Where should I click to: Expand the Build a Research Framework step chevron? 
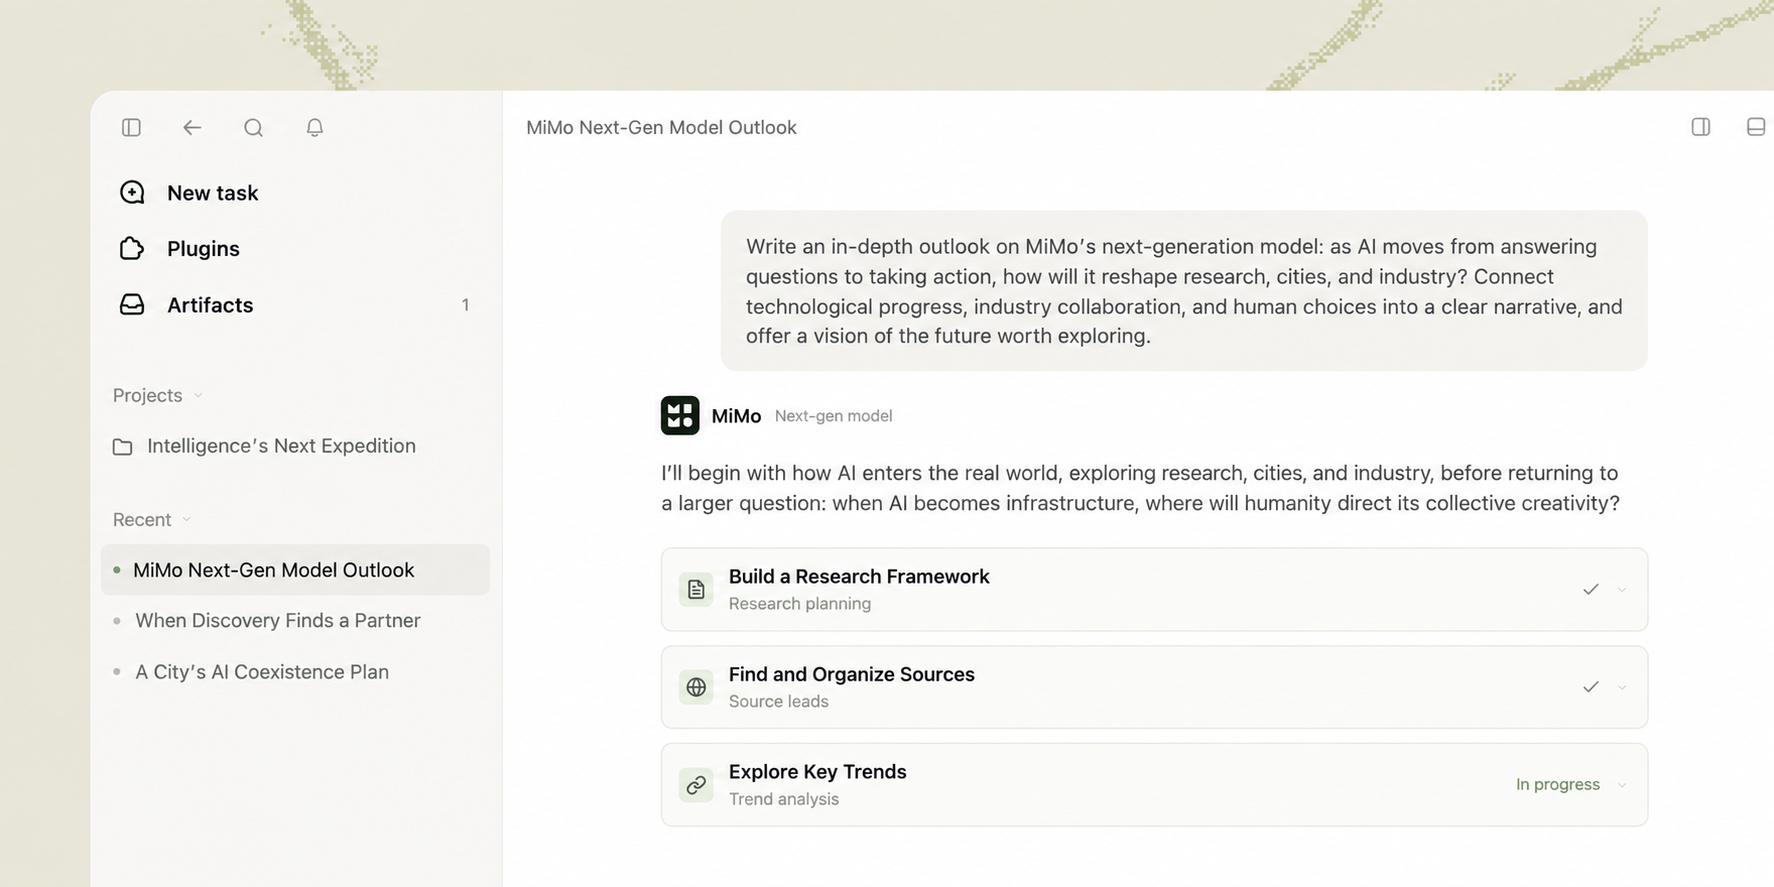click(x=1622, y=589)
